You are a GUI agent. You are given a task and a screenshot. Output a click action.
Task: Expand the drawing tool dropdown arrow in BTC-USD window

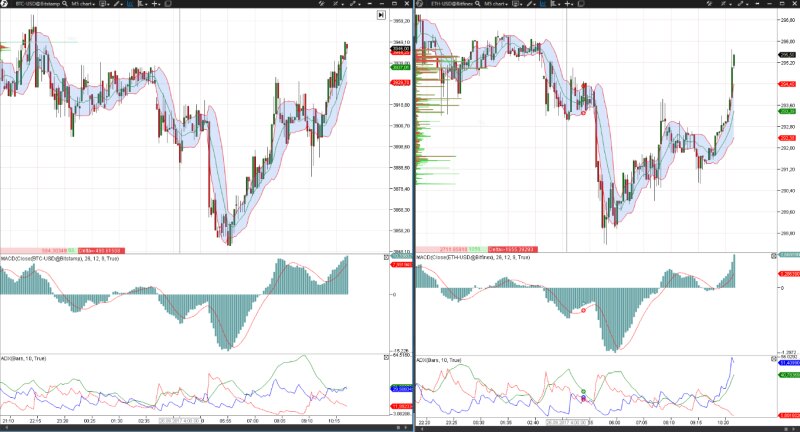[121, 4]
